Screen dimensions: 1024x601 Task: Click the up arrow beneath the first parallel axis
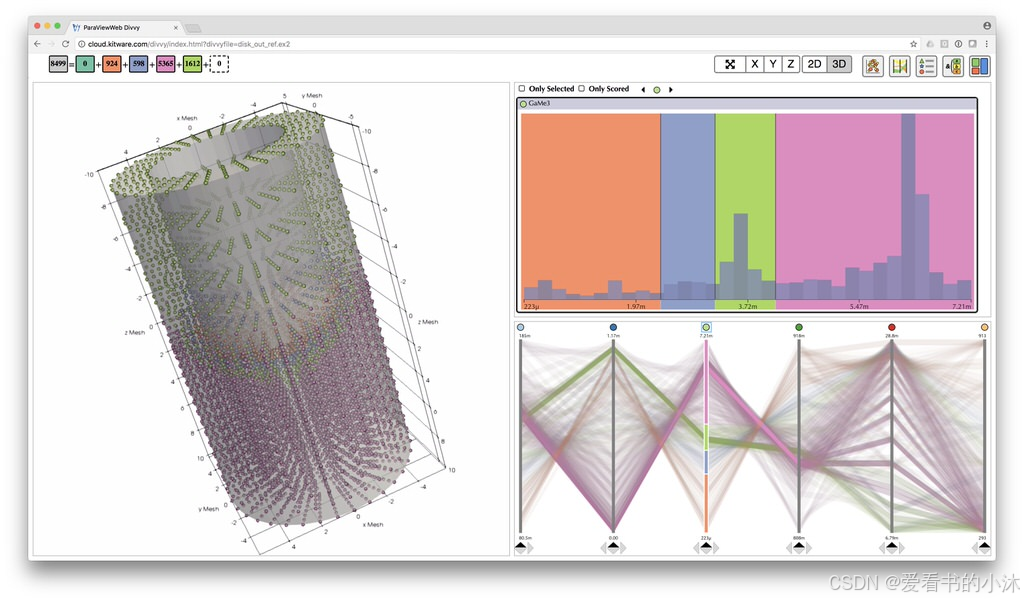click(520, 545)
